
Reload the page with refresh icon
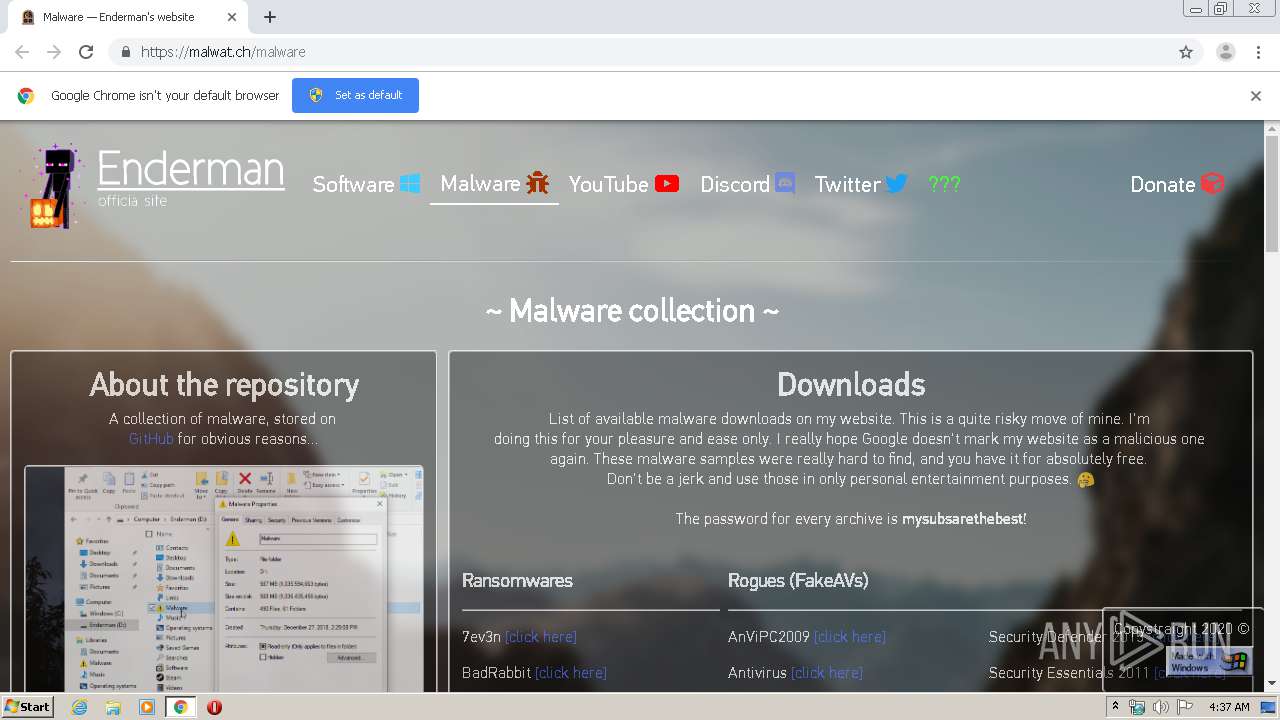(x=86, y=52)
